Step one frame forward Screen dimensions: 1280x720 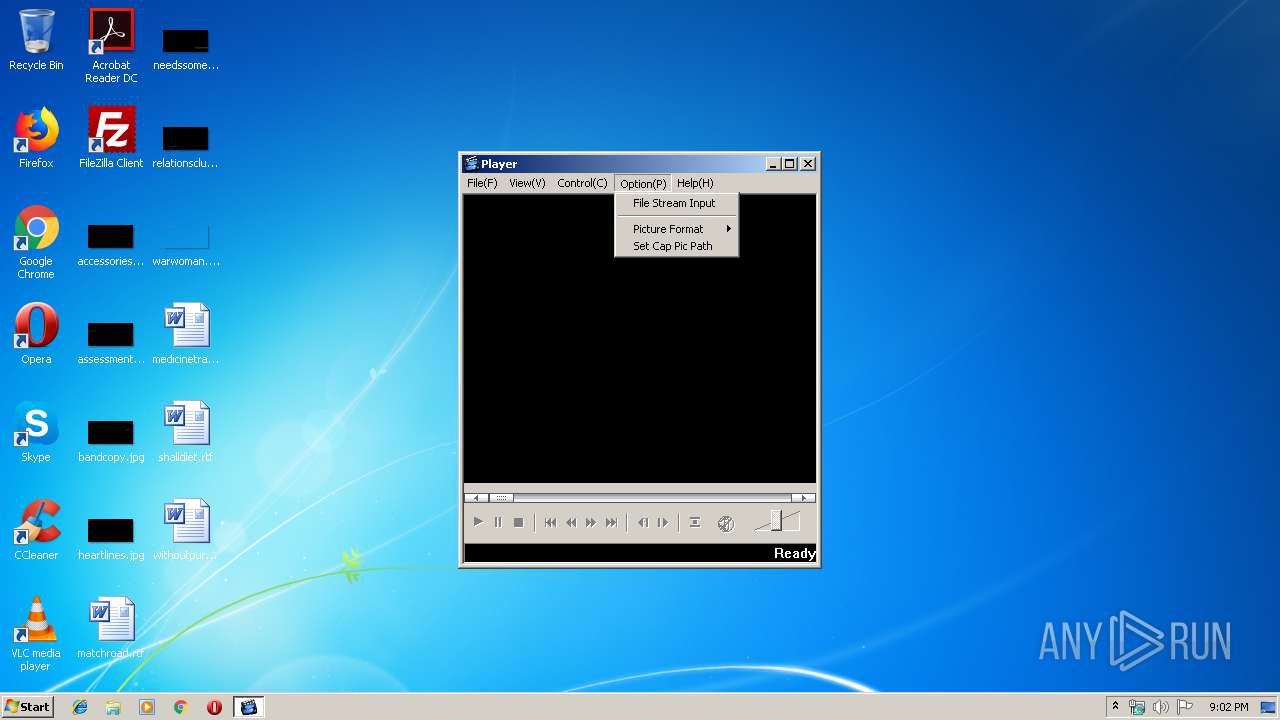[x=663, y=522]
